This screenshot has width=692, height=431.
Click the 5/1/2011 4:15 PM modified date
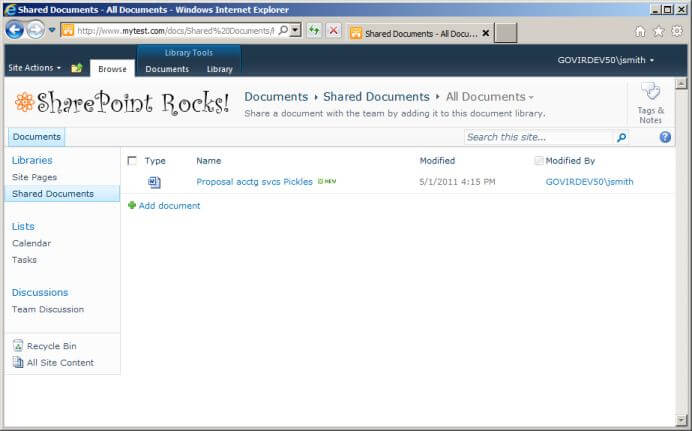pos(457,182)
